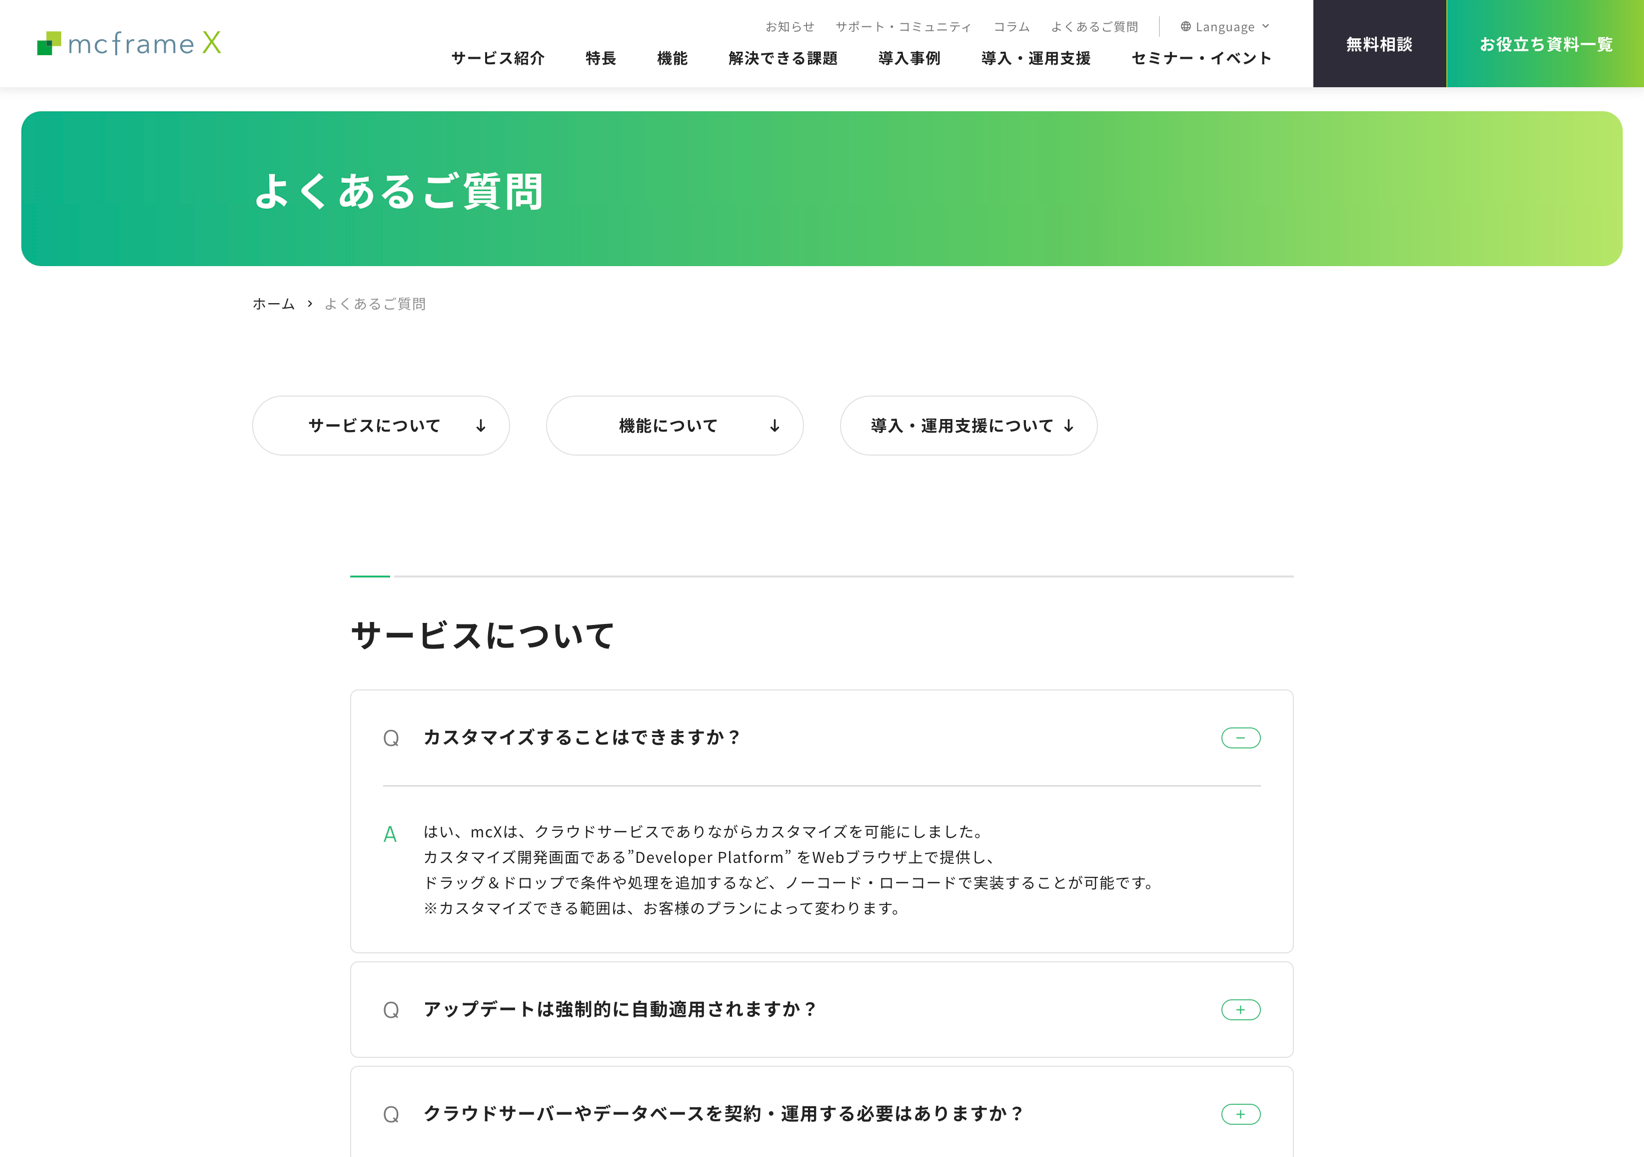Click the down arrow in 機能について button
The image size is (1644, 1157).
[x=775, y=426]
